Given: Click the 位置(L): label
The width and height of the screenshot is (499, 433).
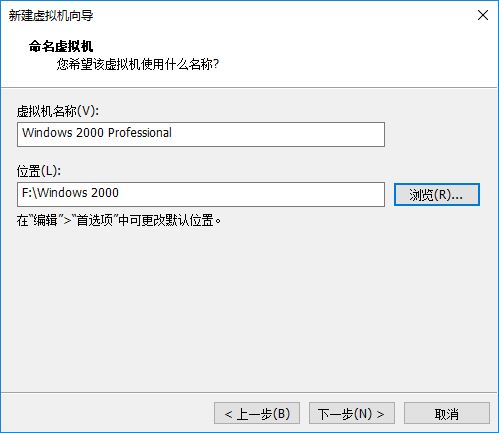Looking at the screenshot, I should click(x=39, y=171).
